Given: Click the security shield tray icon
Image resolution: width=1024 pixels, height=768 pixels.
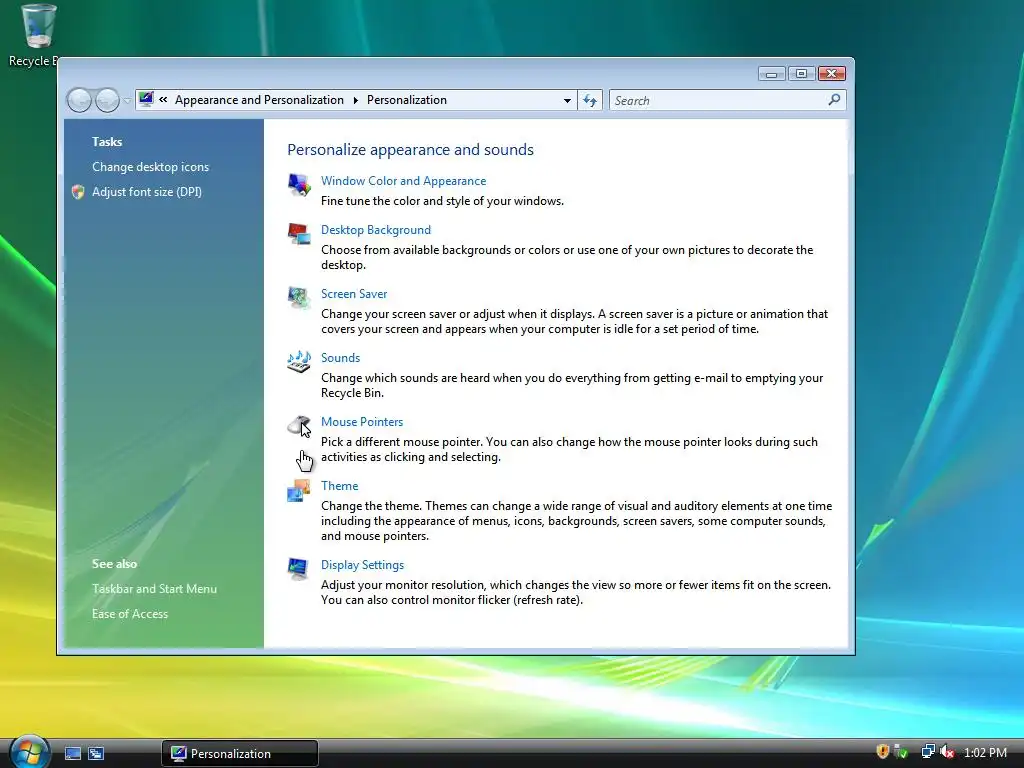Looking at the screenshot, I should (882, 752).
